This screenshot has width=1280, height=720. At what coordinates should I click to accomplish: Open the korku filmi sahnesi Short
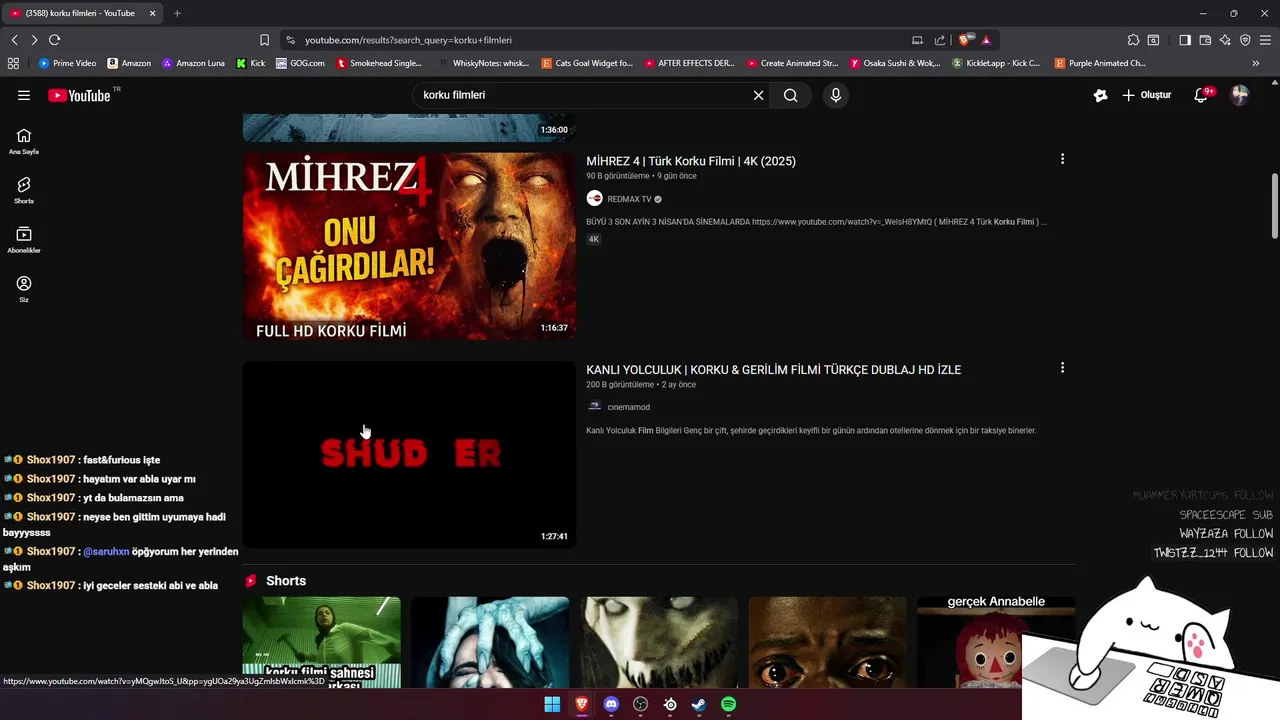[x=322, y=642]
